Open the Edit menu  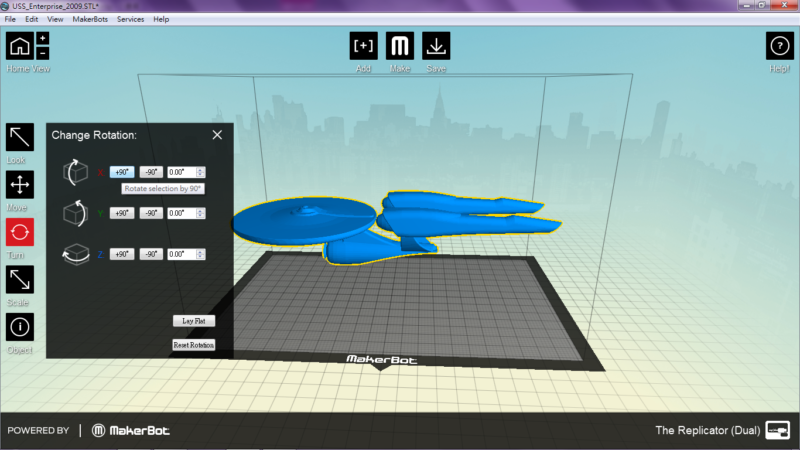pyautogui.click(x=32, y=19)
